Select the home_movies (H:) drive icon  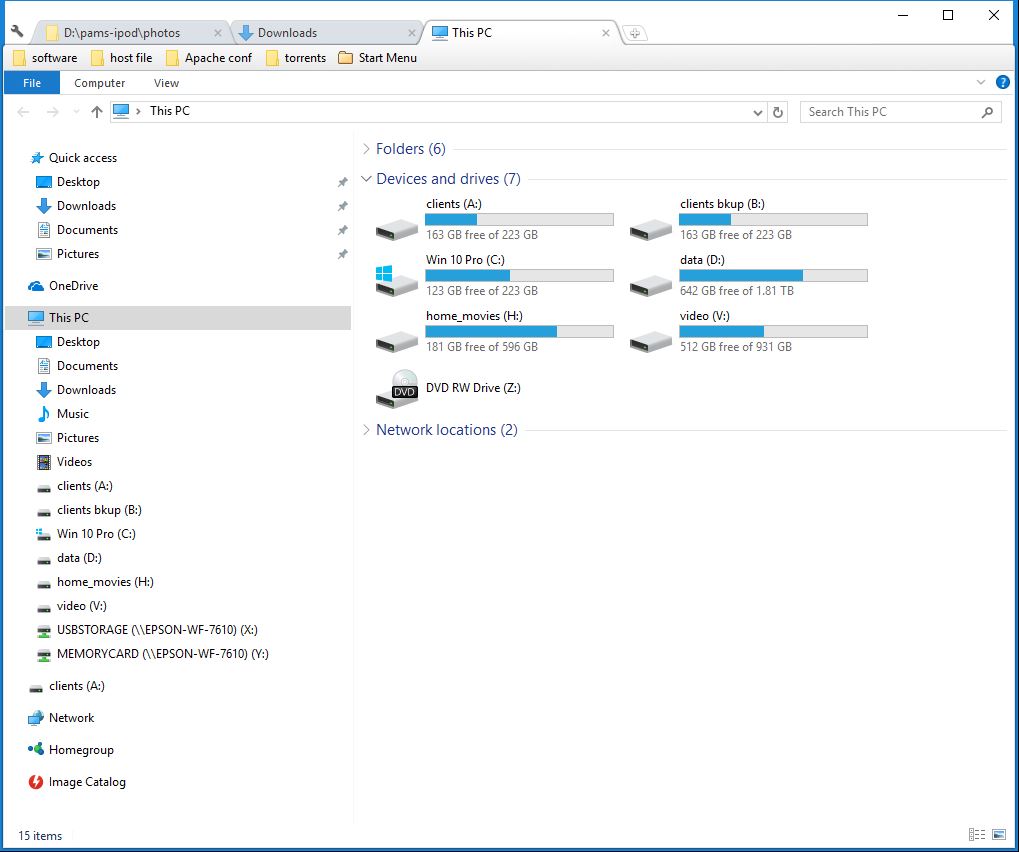(397, 341)
